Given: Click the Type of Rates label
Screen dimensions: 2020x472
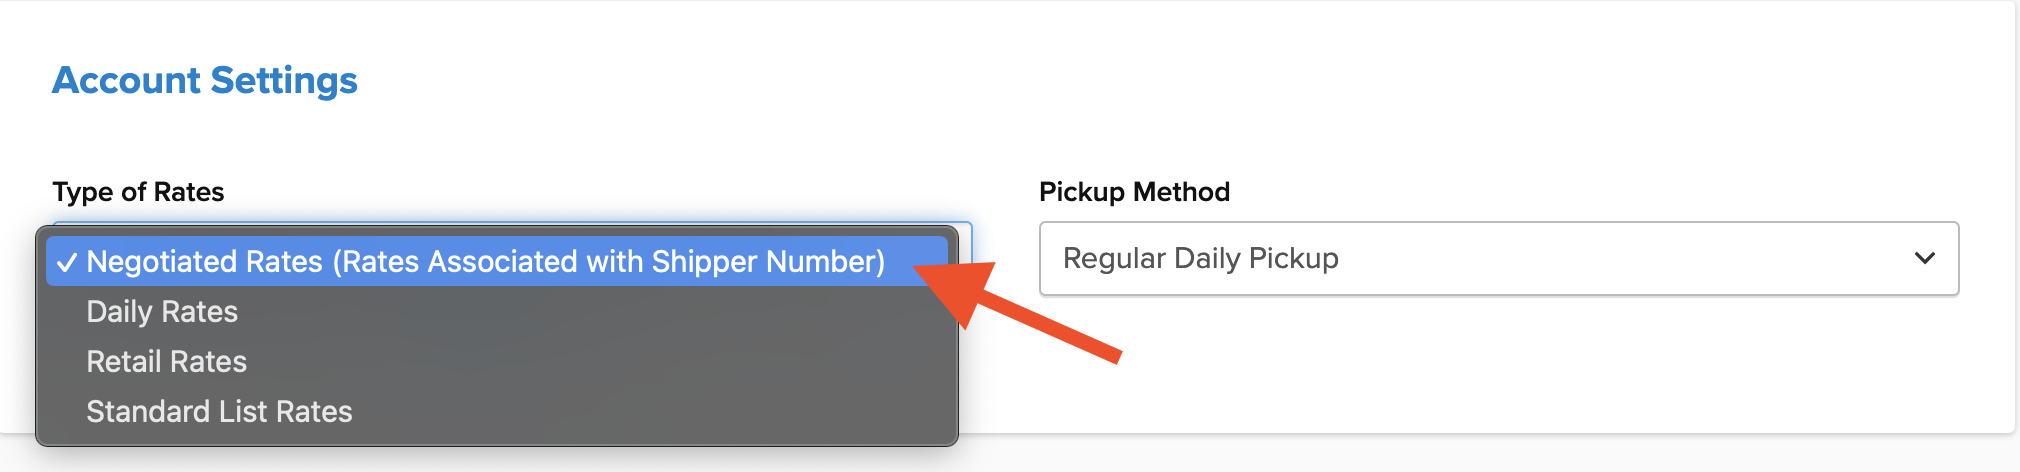Looking at the screenshot, I should (138, 192).
